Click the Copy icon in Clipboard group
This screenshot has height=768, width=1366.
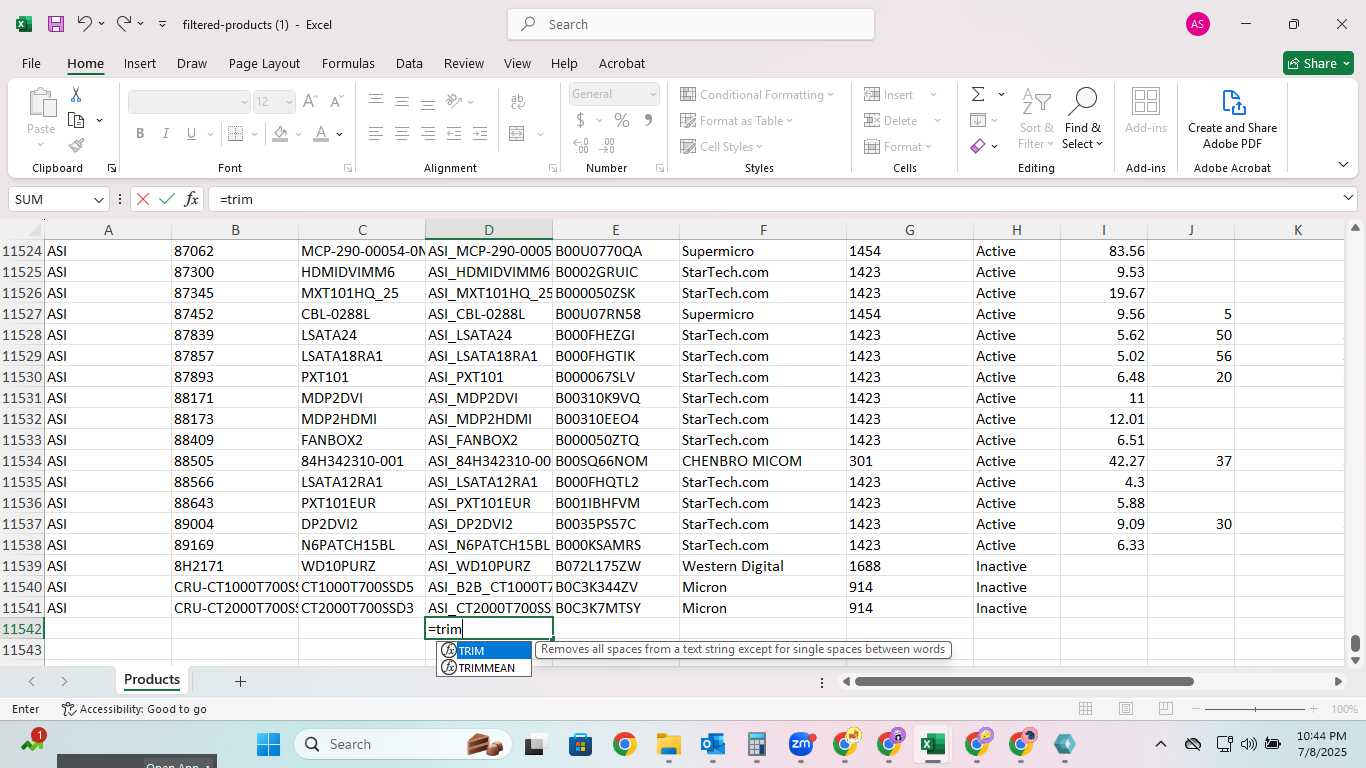point(76,120)
